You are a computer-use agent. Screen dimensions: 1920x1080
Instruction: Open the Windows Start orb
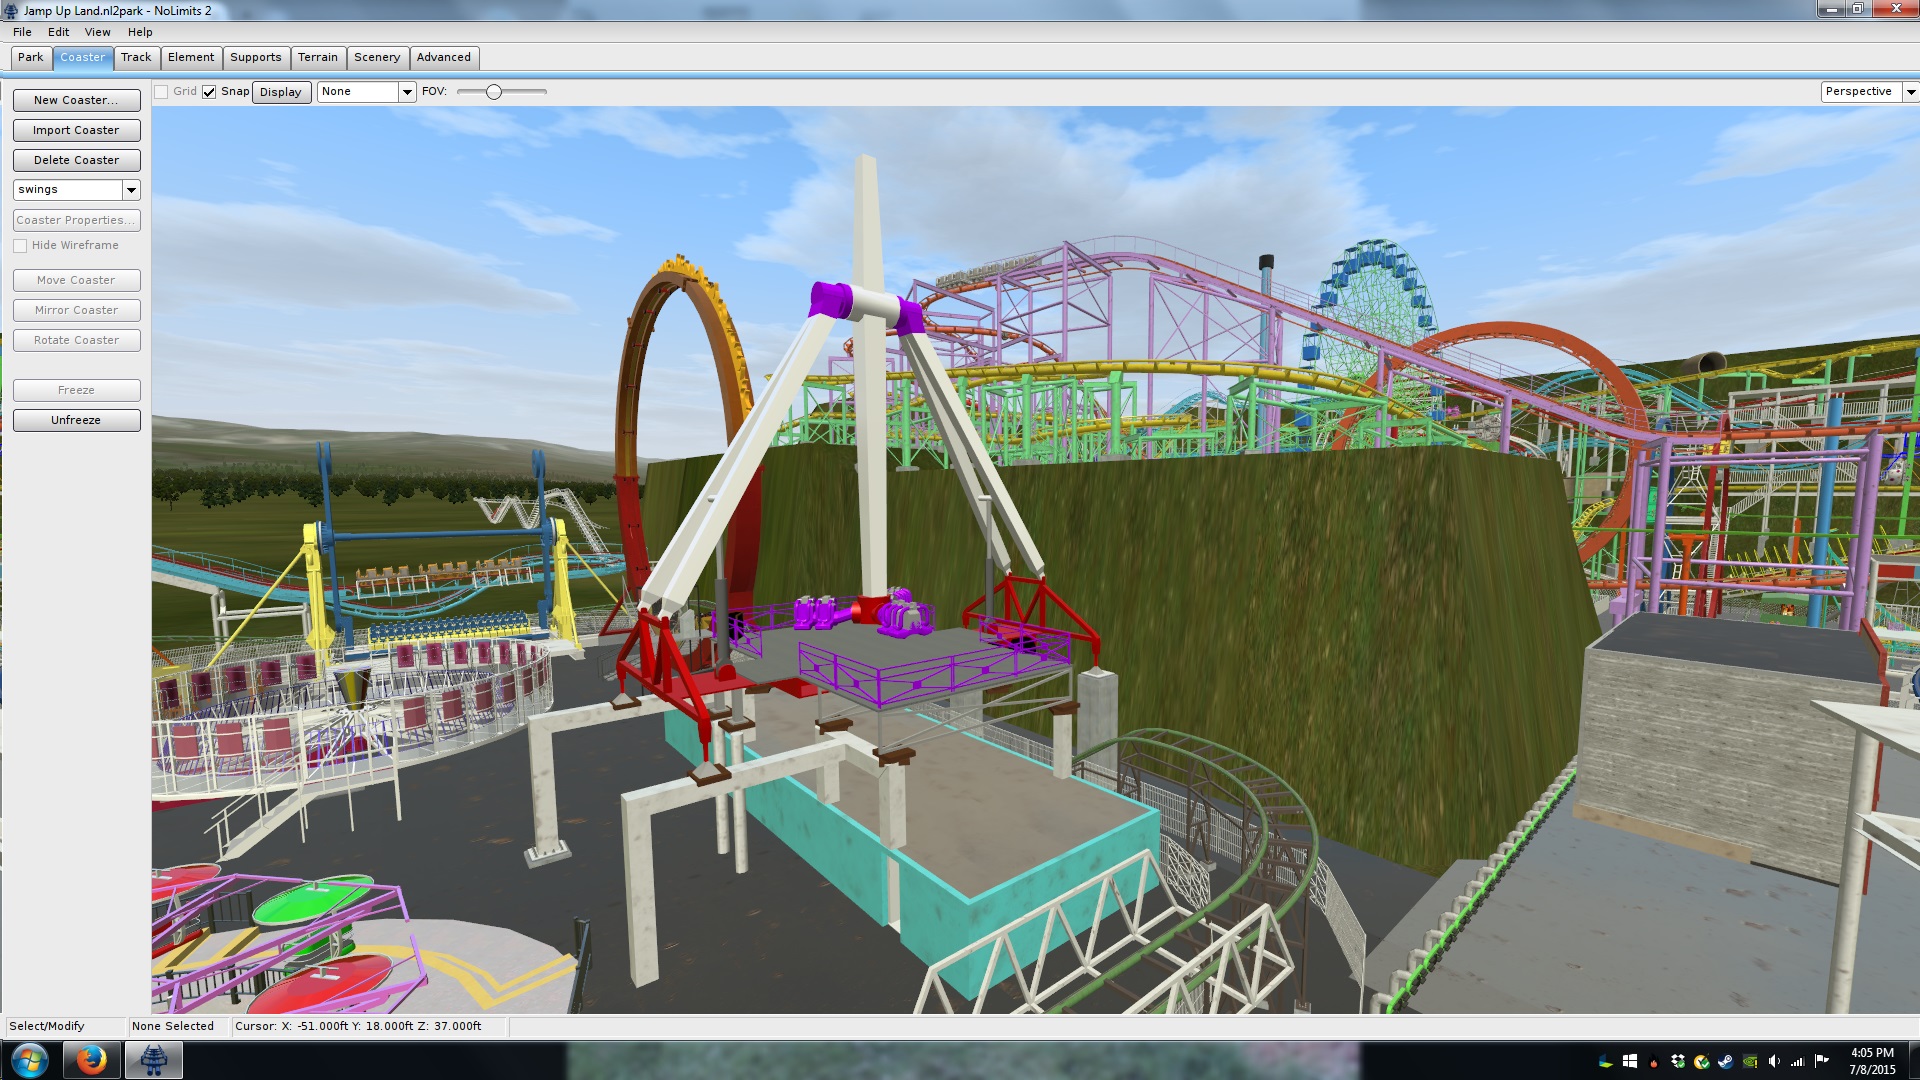(29, 1060)
